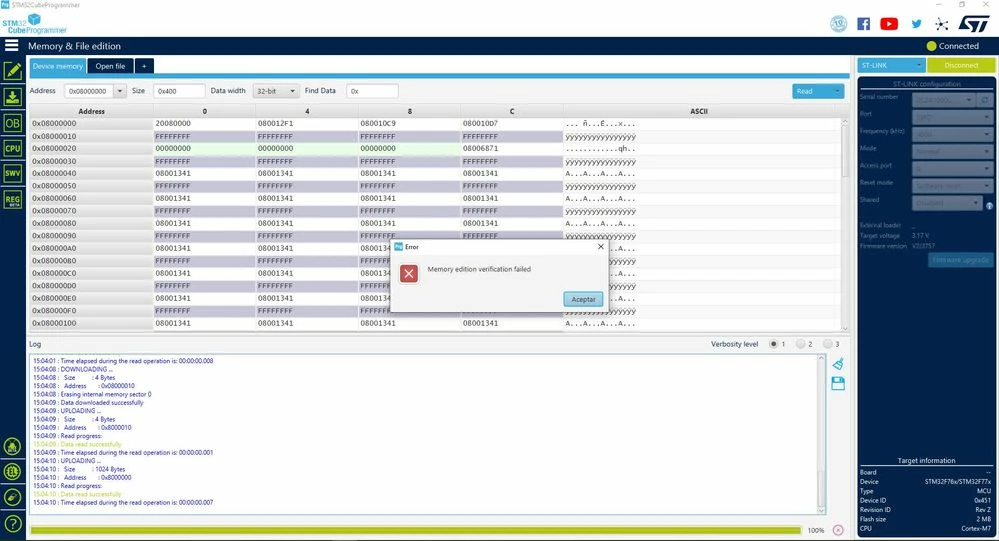Cancel operation with the progress bar X icon
The width and height of the screenshot is (999, 541).
[x=838, y=530]
